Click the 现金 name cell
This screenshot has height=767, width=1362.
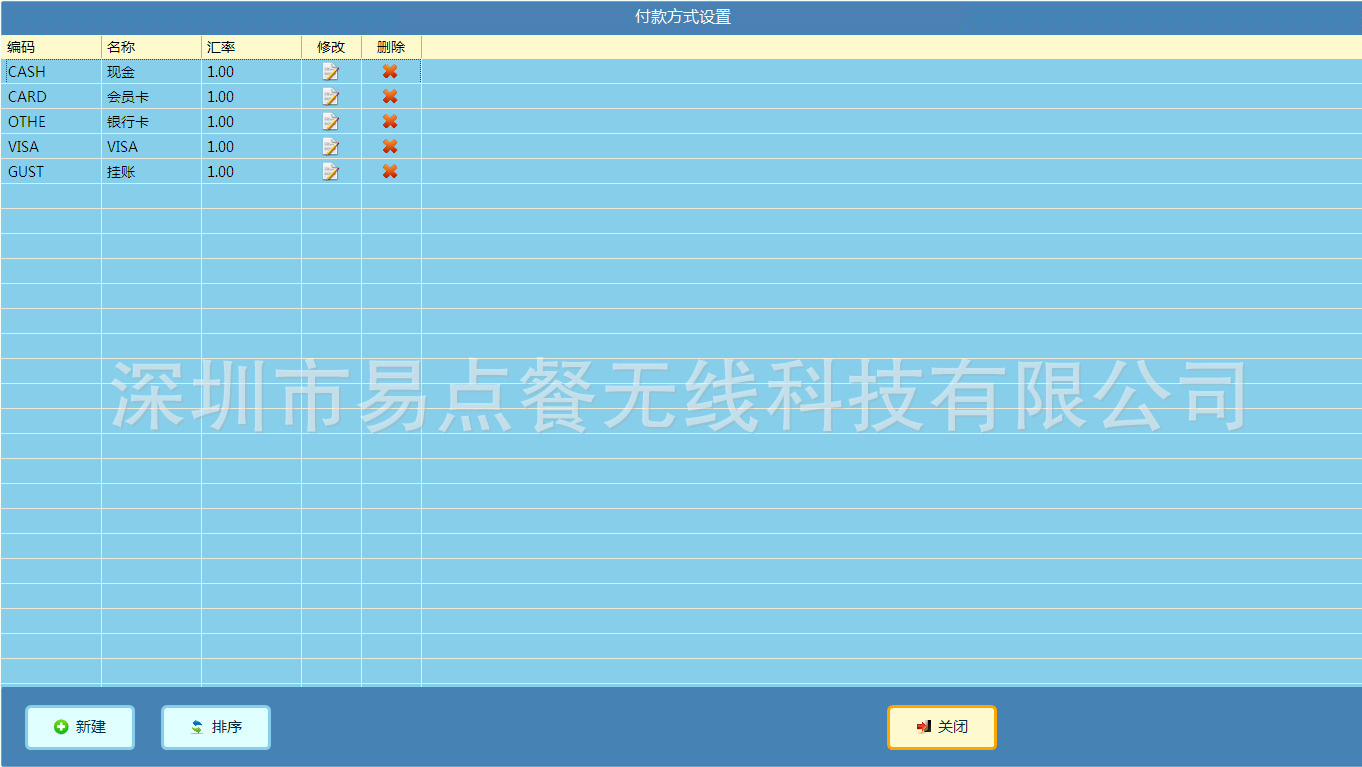coord(151,72)
